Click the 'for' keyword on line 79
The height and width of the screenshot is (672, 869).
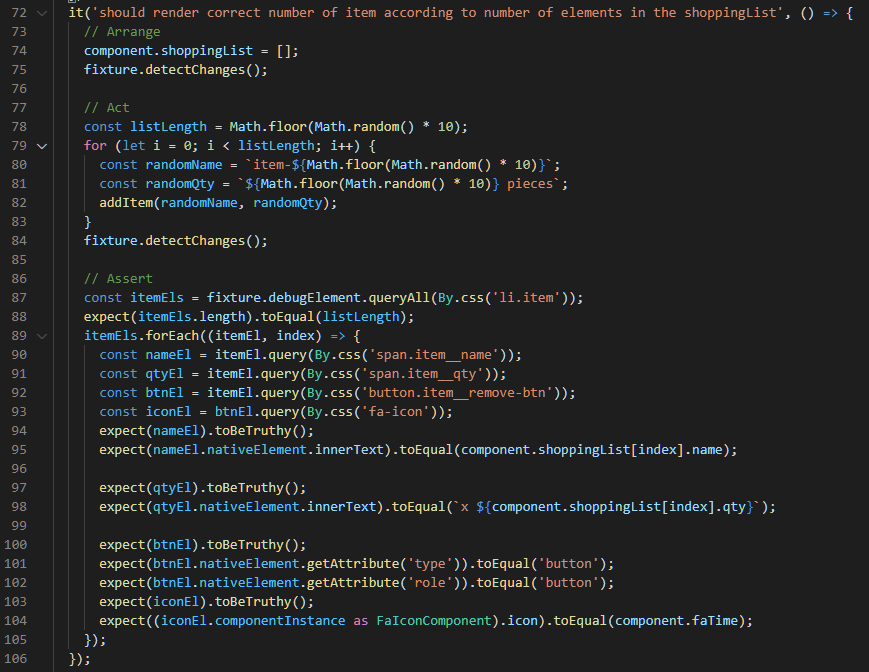click(x=95, y=146)
